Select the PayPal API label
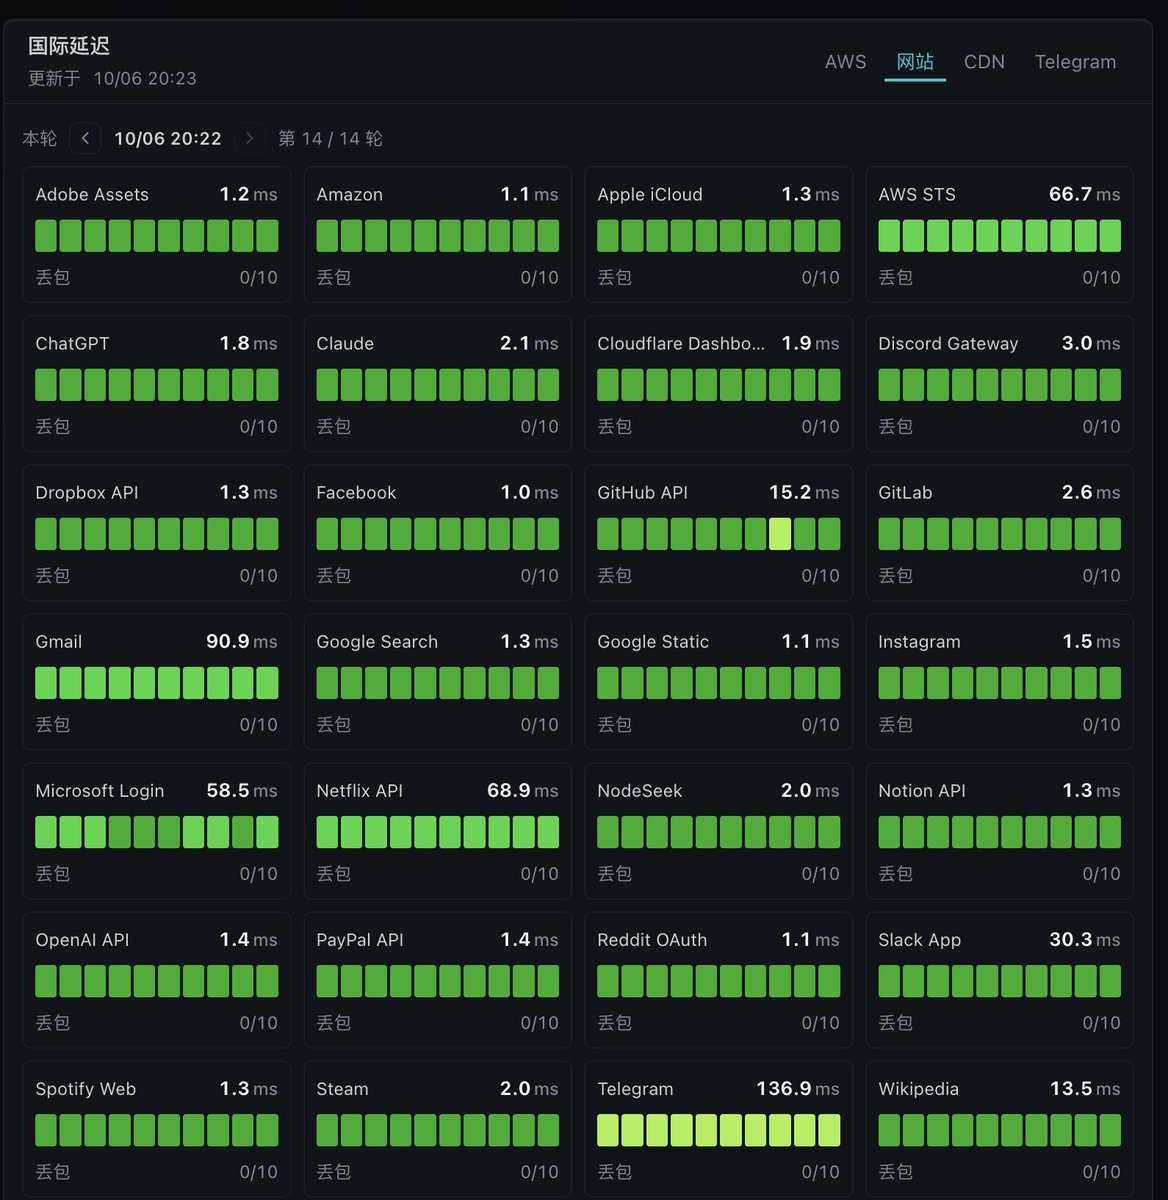 (360, 940)
